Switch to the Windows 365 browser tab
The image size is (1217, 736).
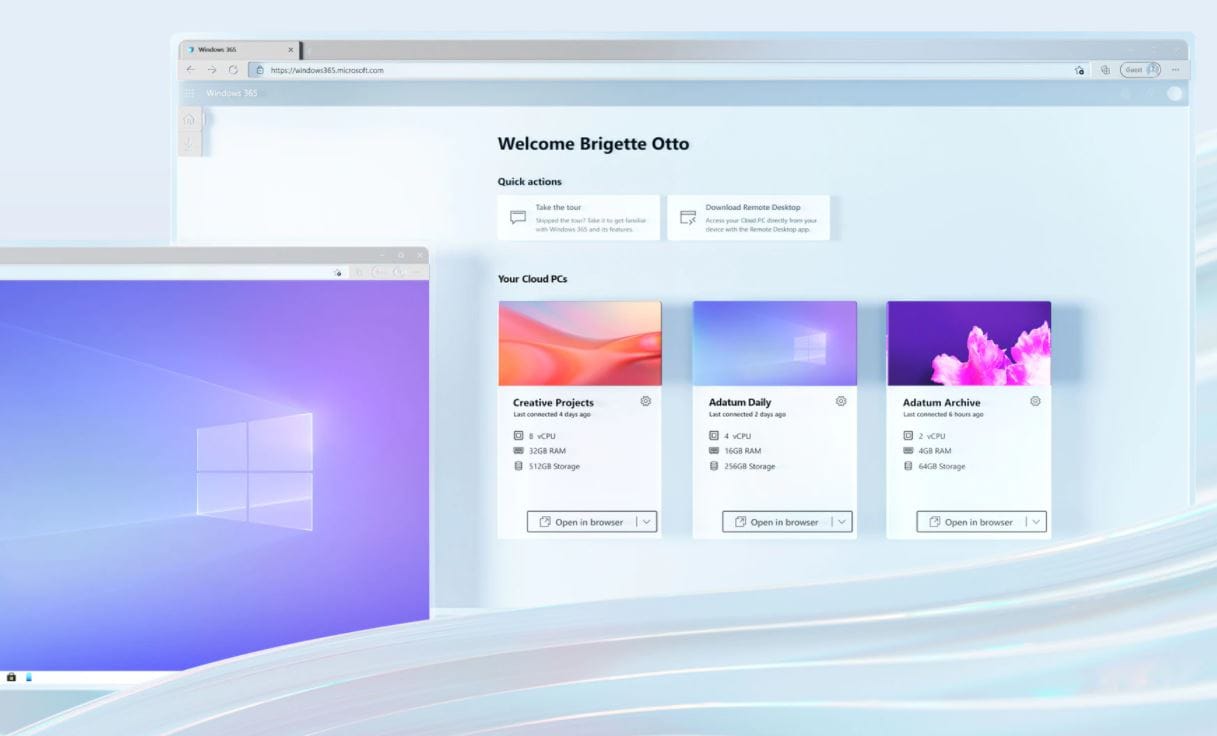point(237,49)
